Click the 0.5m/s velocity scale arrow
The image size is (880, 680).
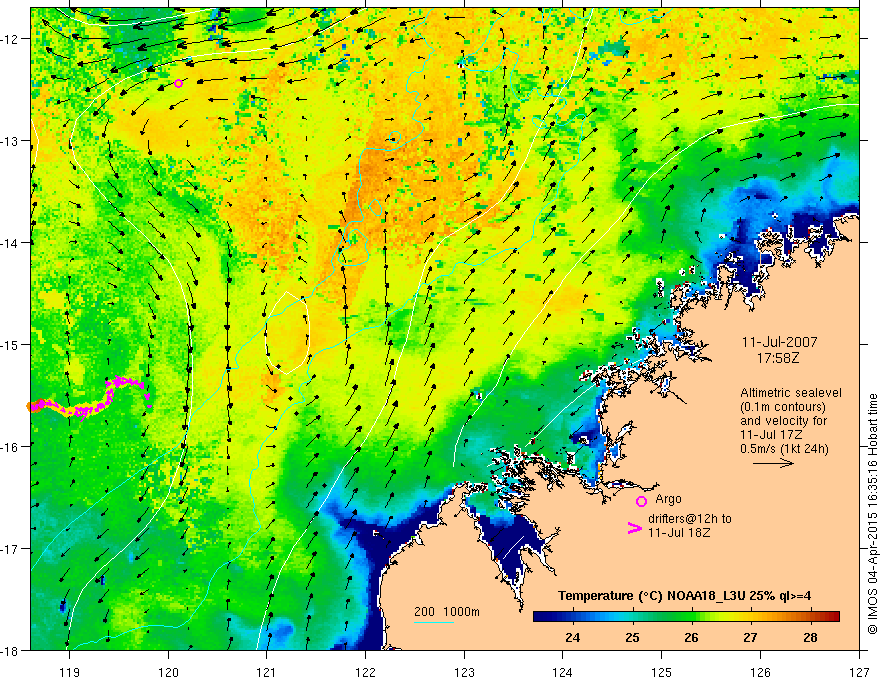(x=773, y=463)
